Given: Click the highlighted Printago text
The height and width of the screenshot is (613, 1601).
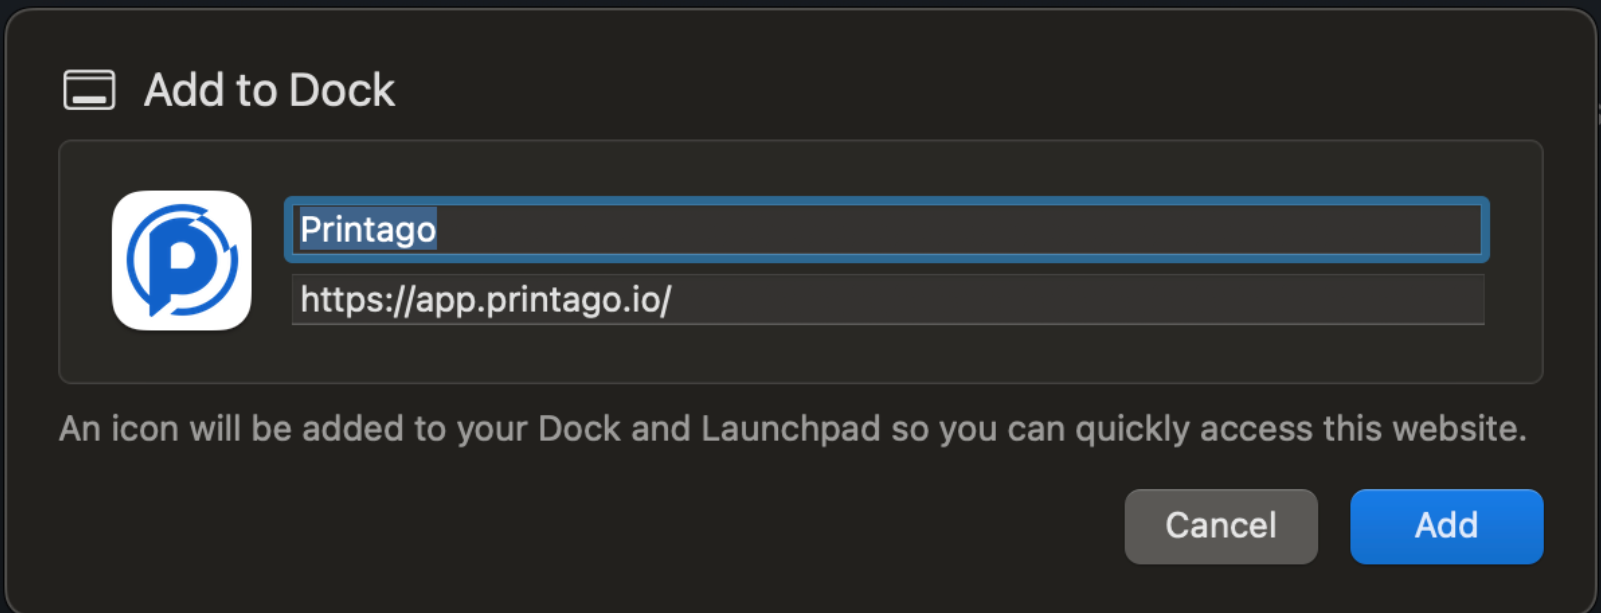Looking at the screenshot, I should pyautogui.click(x=368, y=230).
